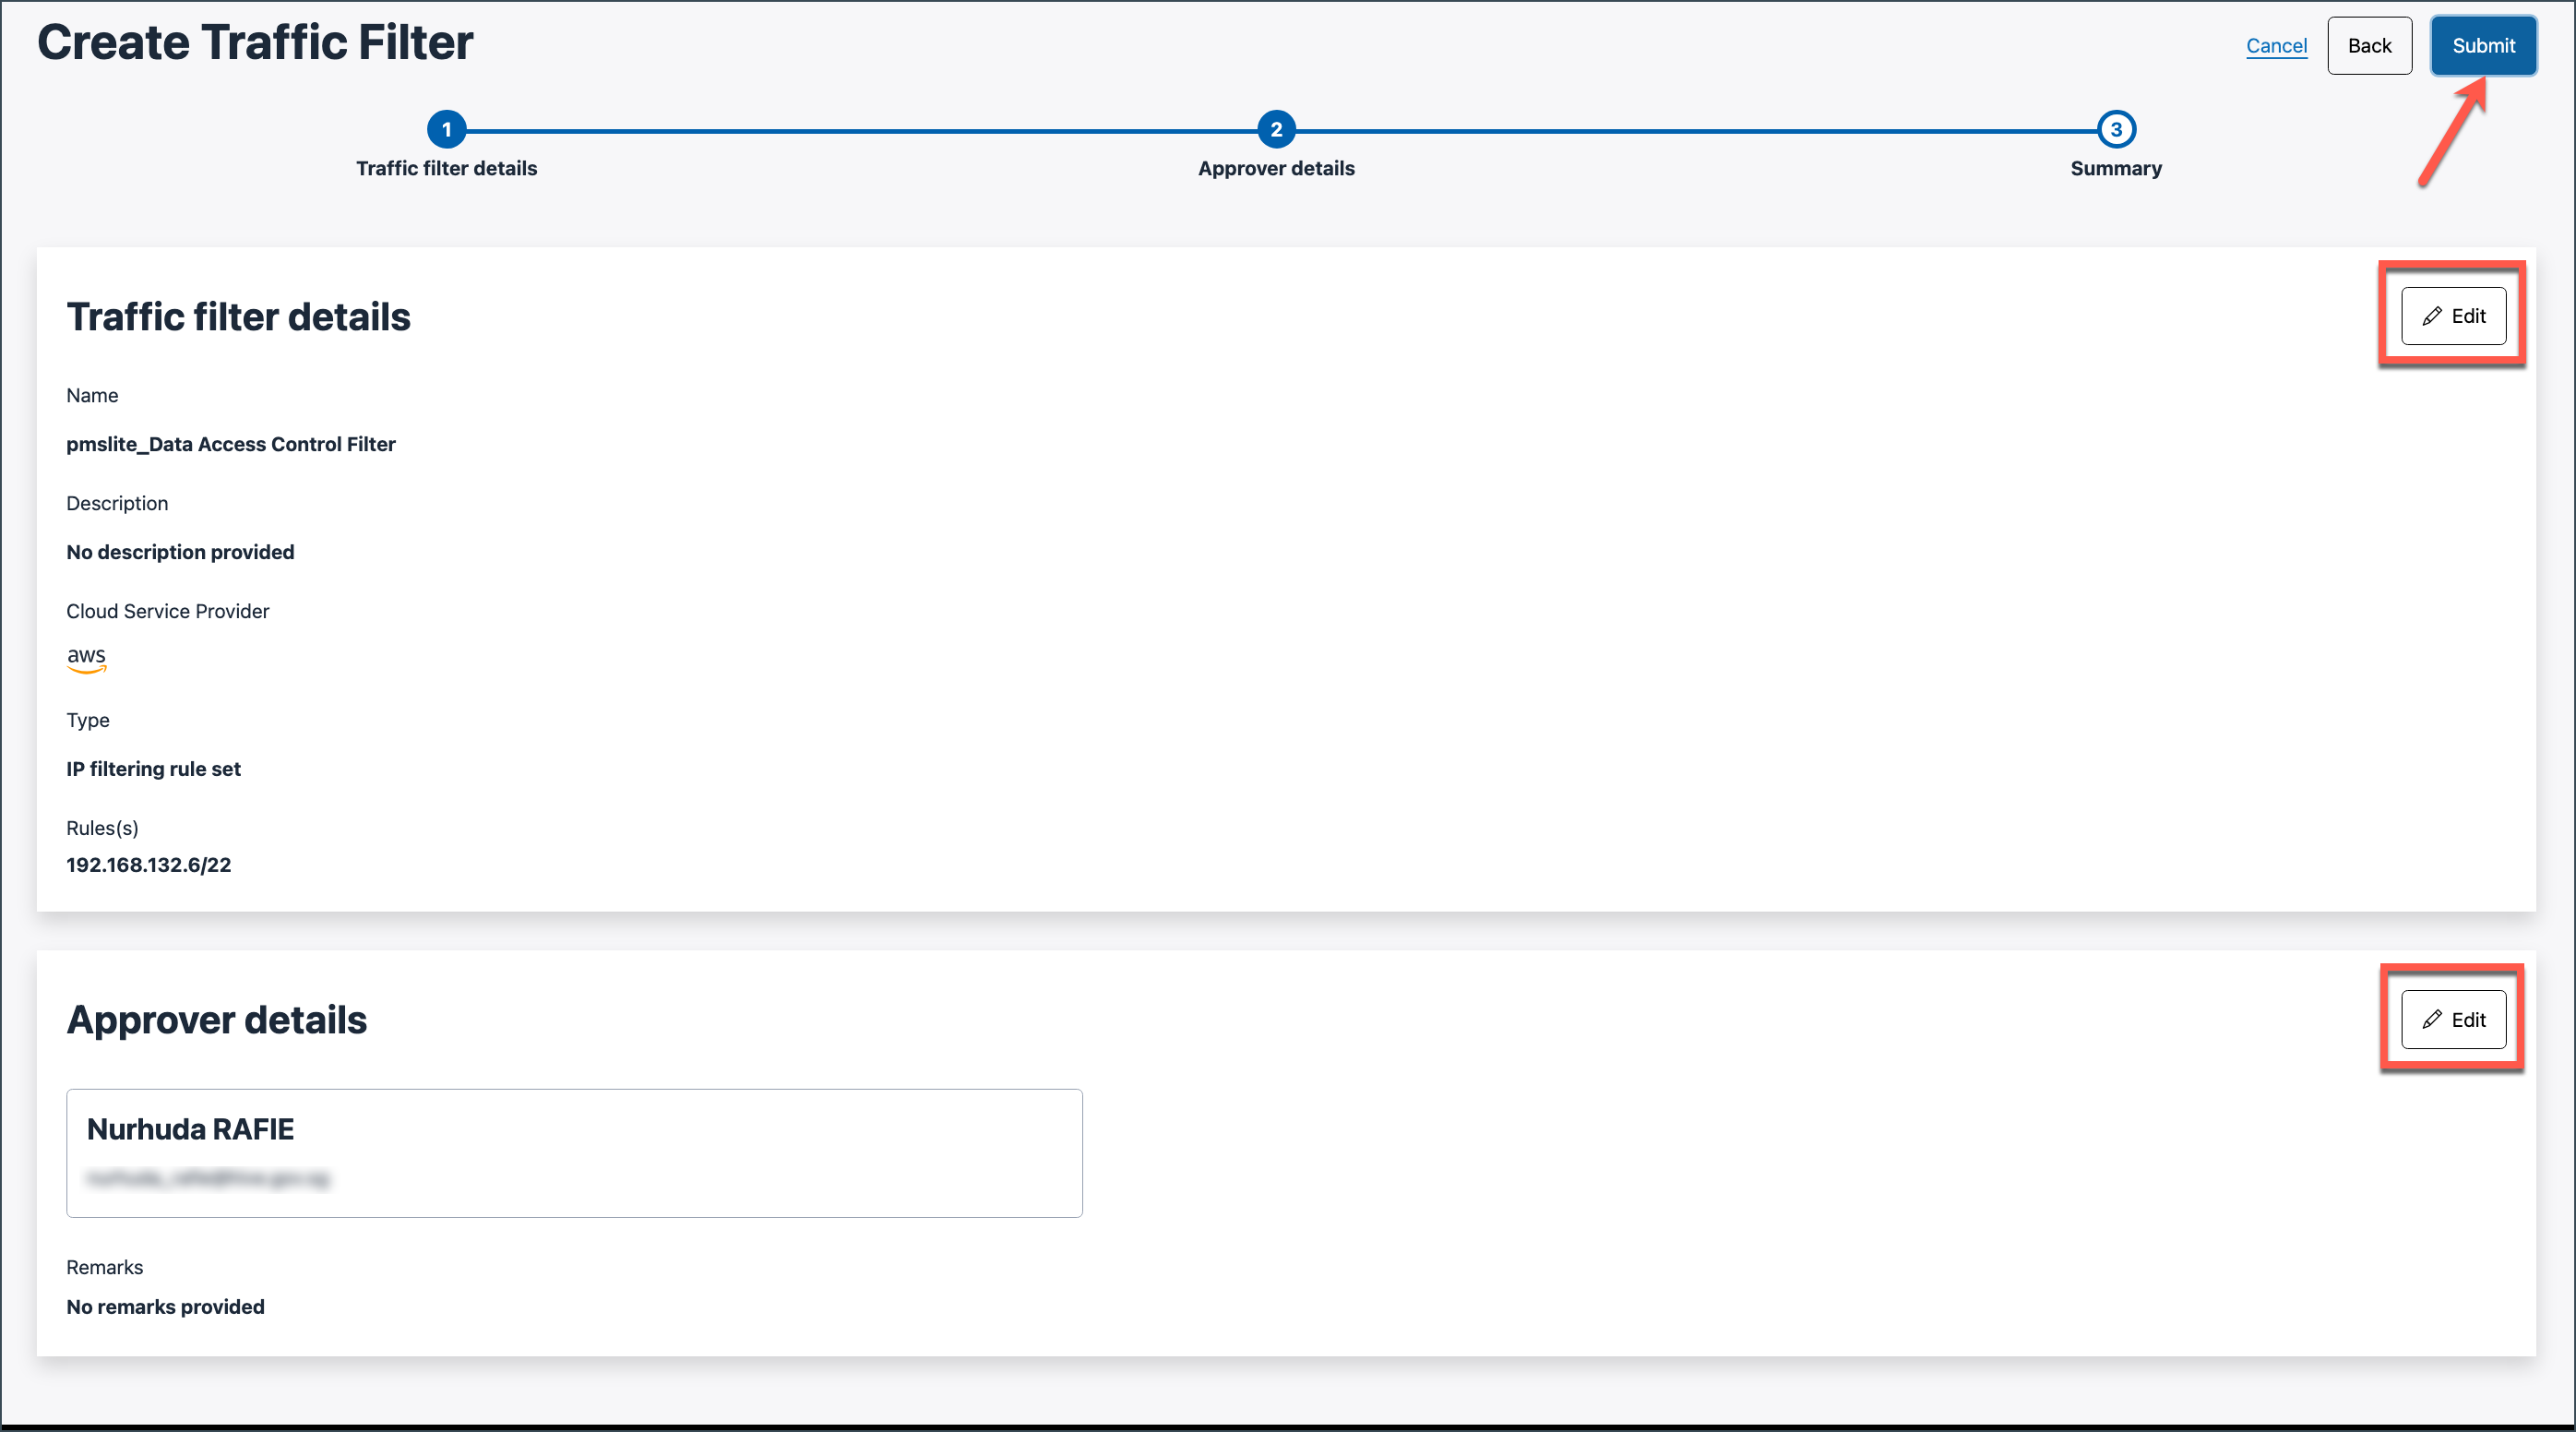Screen dimensions: 2576x1432
Task: Click the Cancel link
Action: 2277,46
